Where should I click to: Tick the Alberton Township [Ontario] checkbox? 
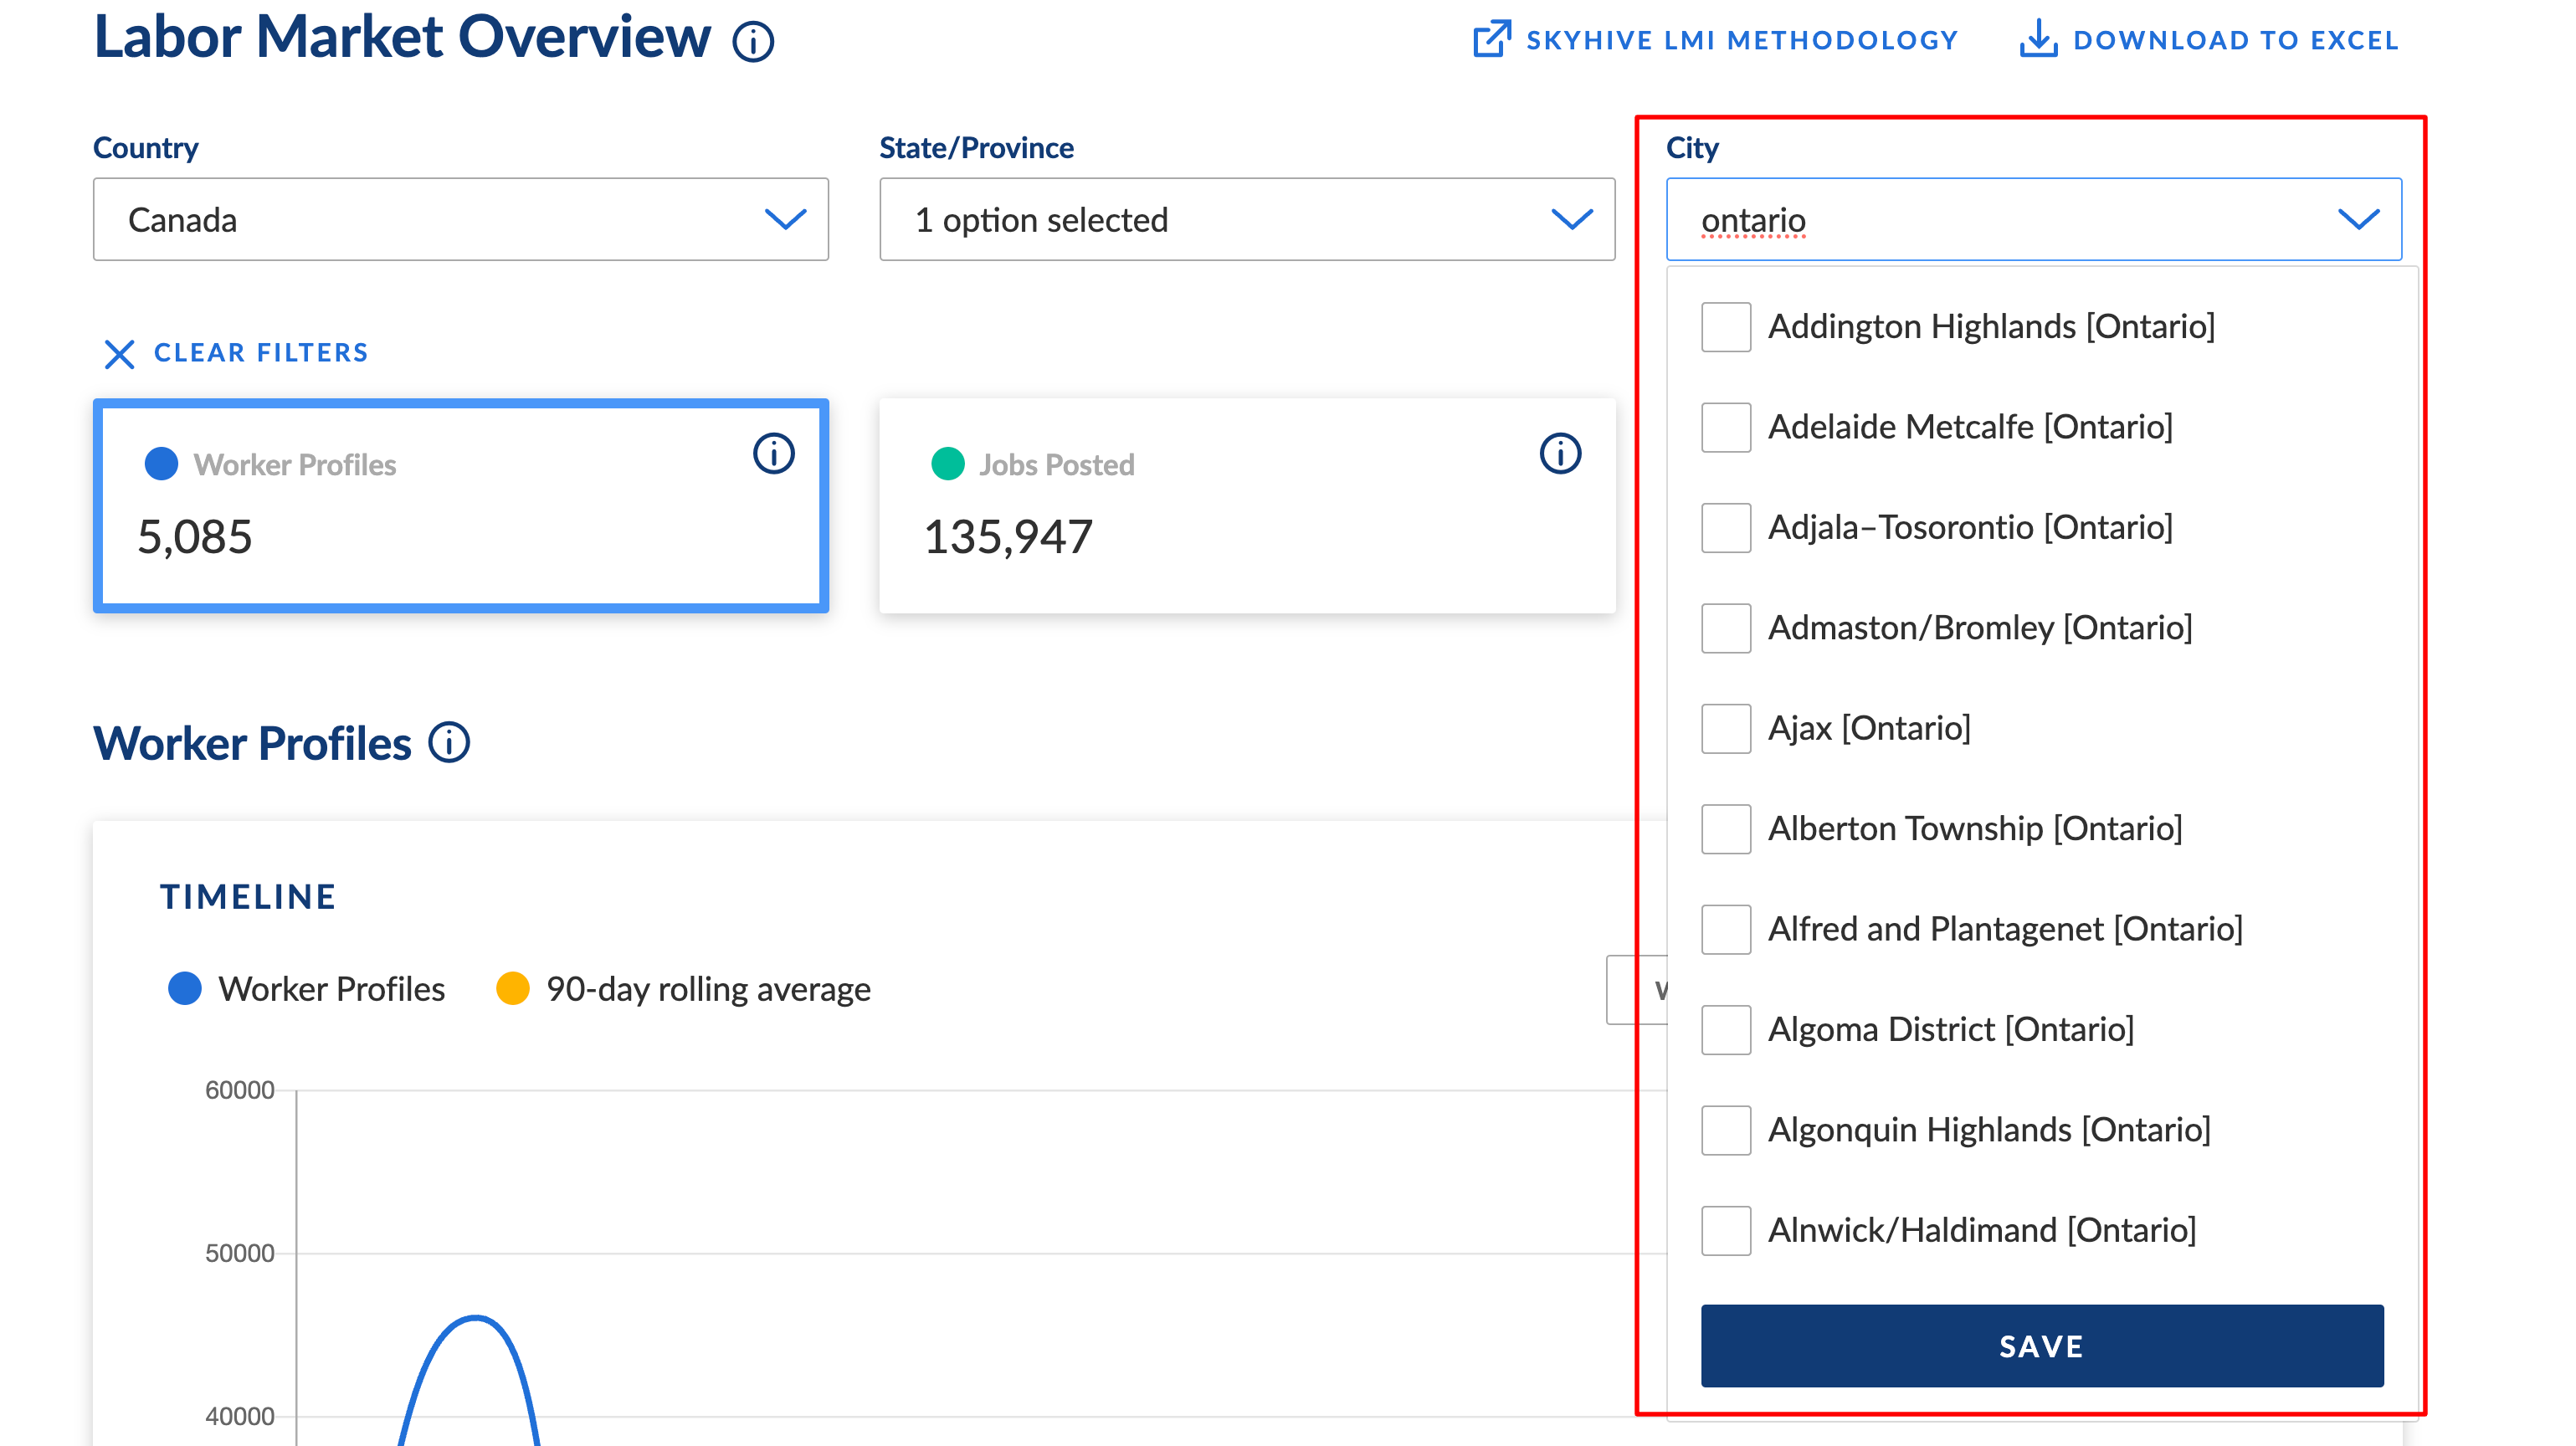(x=1726, y=829)
